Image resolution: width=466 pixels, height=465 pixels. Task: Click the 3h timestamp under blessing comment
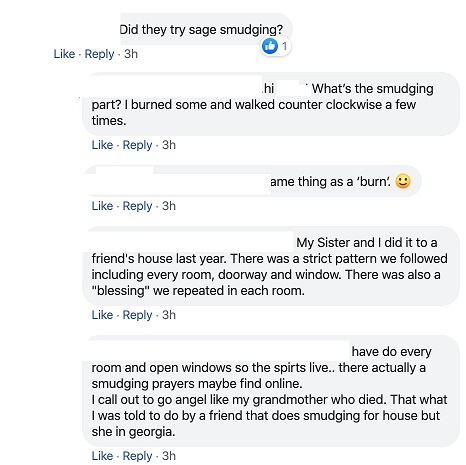coord(169,315)
